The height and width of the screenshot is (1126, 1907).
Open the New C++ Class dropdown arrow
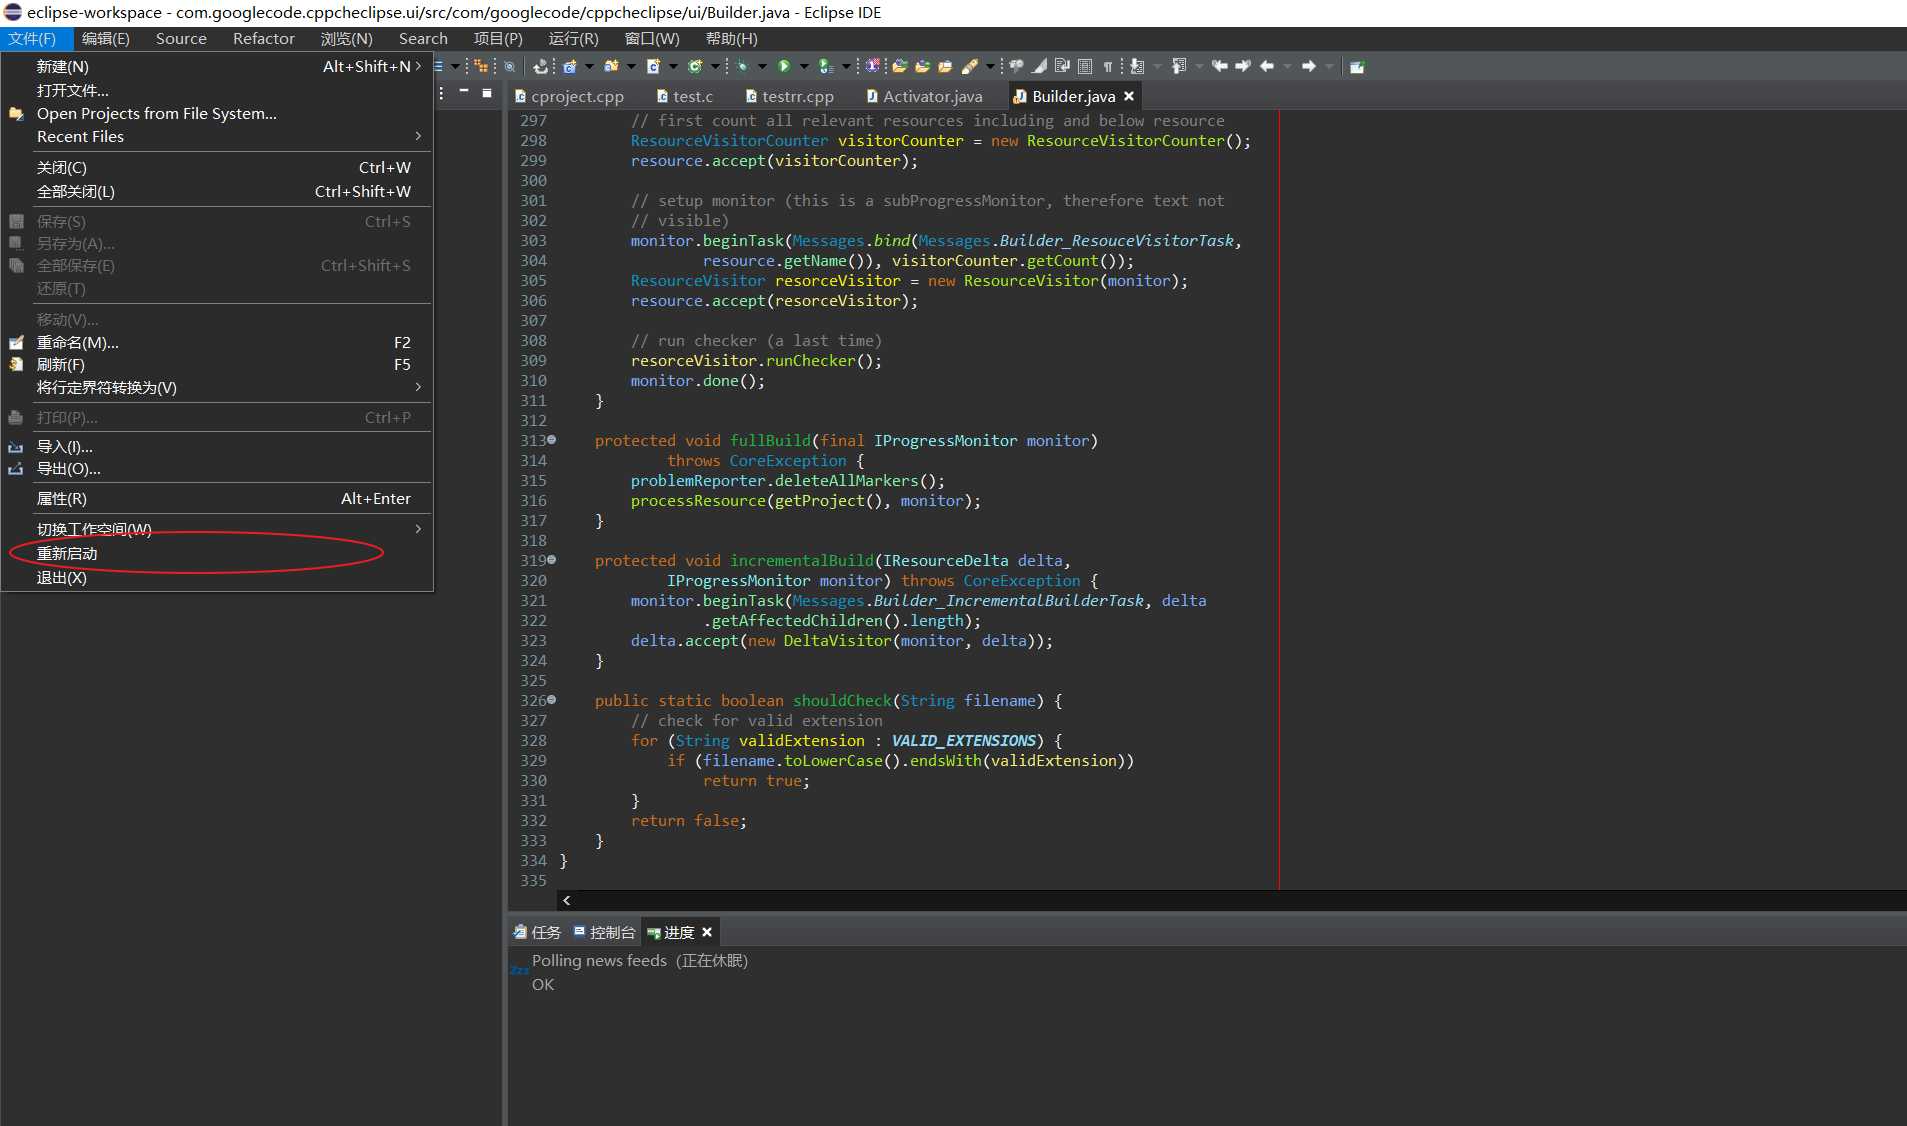715,66
